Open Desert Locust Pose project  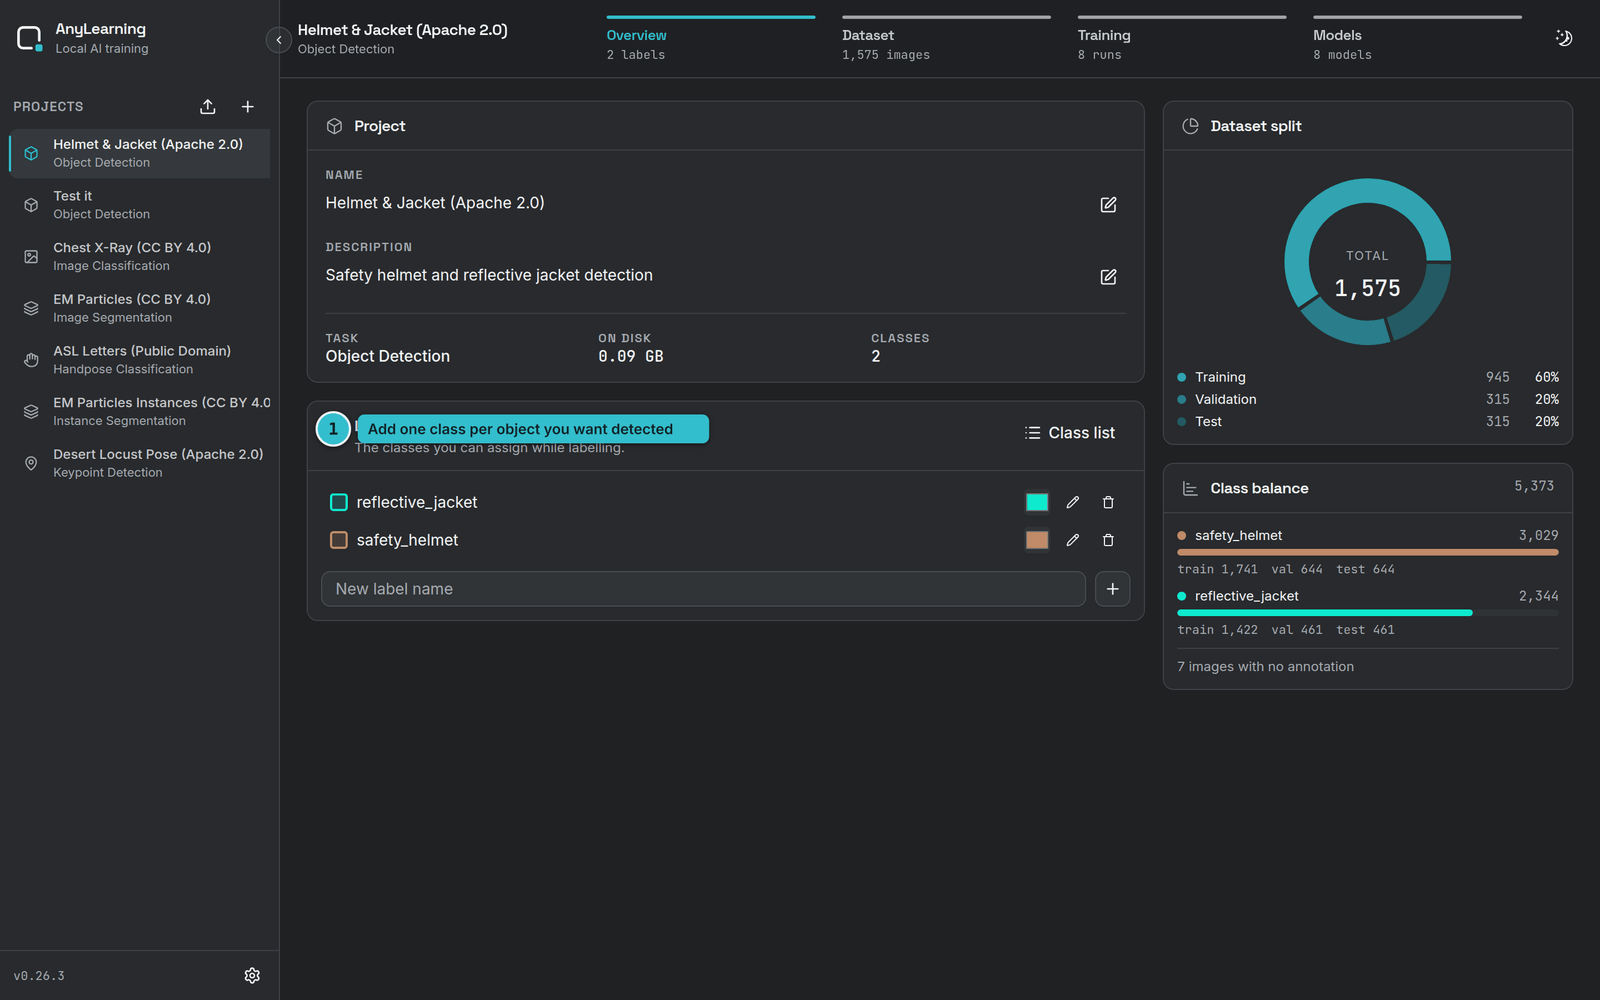pyautogui.click(x=140, y=463)
